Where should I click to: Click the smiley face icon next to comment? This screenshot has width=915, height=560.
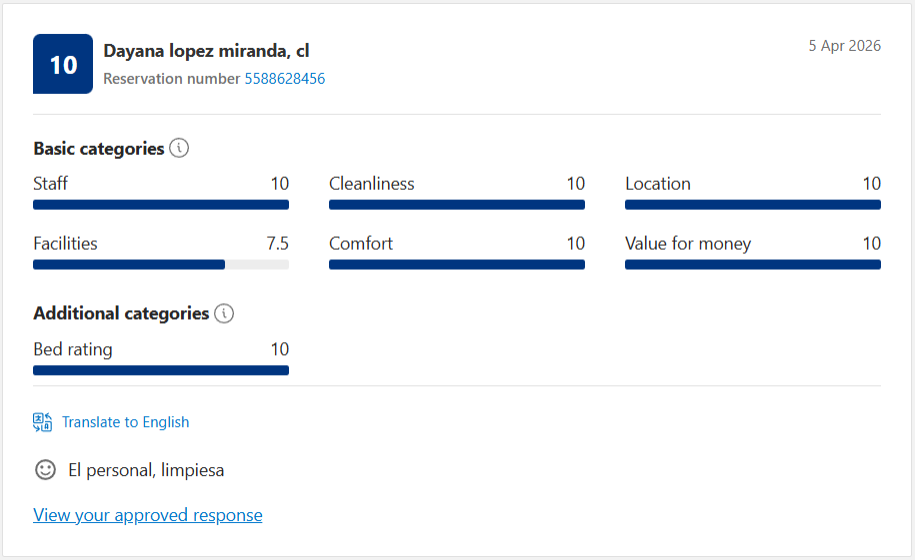pyautogui.click(x=46, y=470)
